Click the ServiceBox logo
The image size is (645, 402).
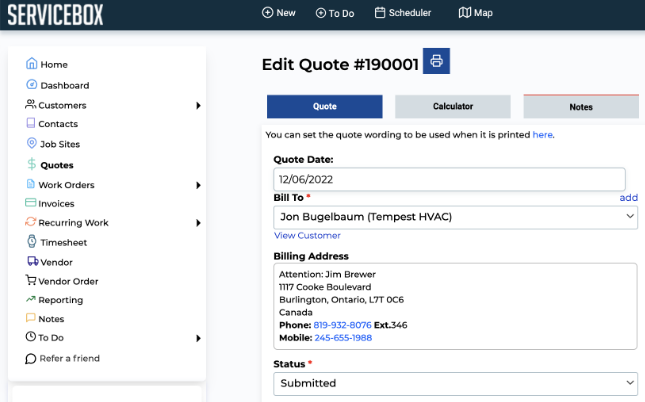pos(56,15)
